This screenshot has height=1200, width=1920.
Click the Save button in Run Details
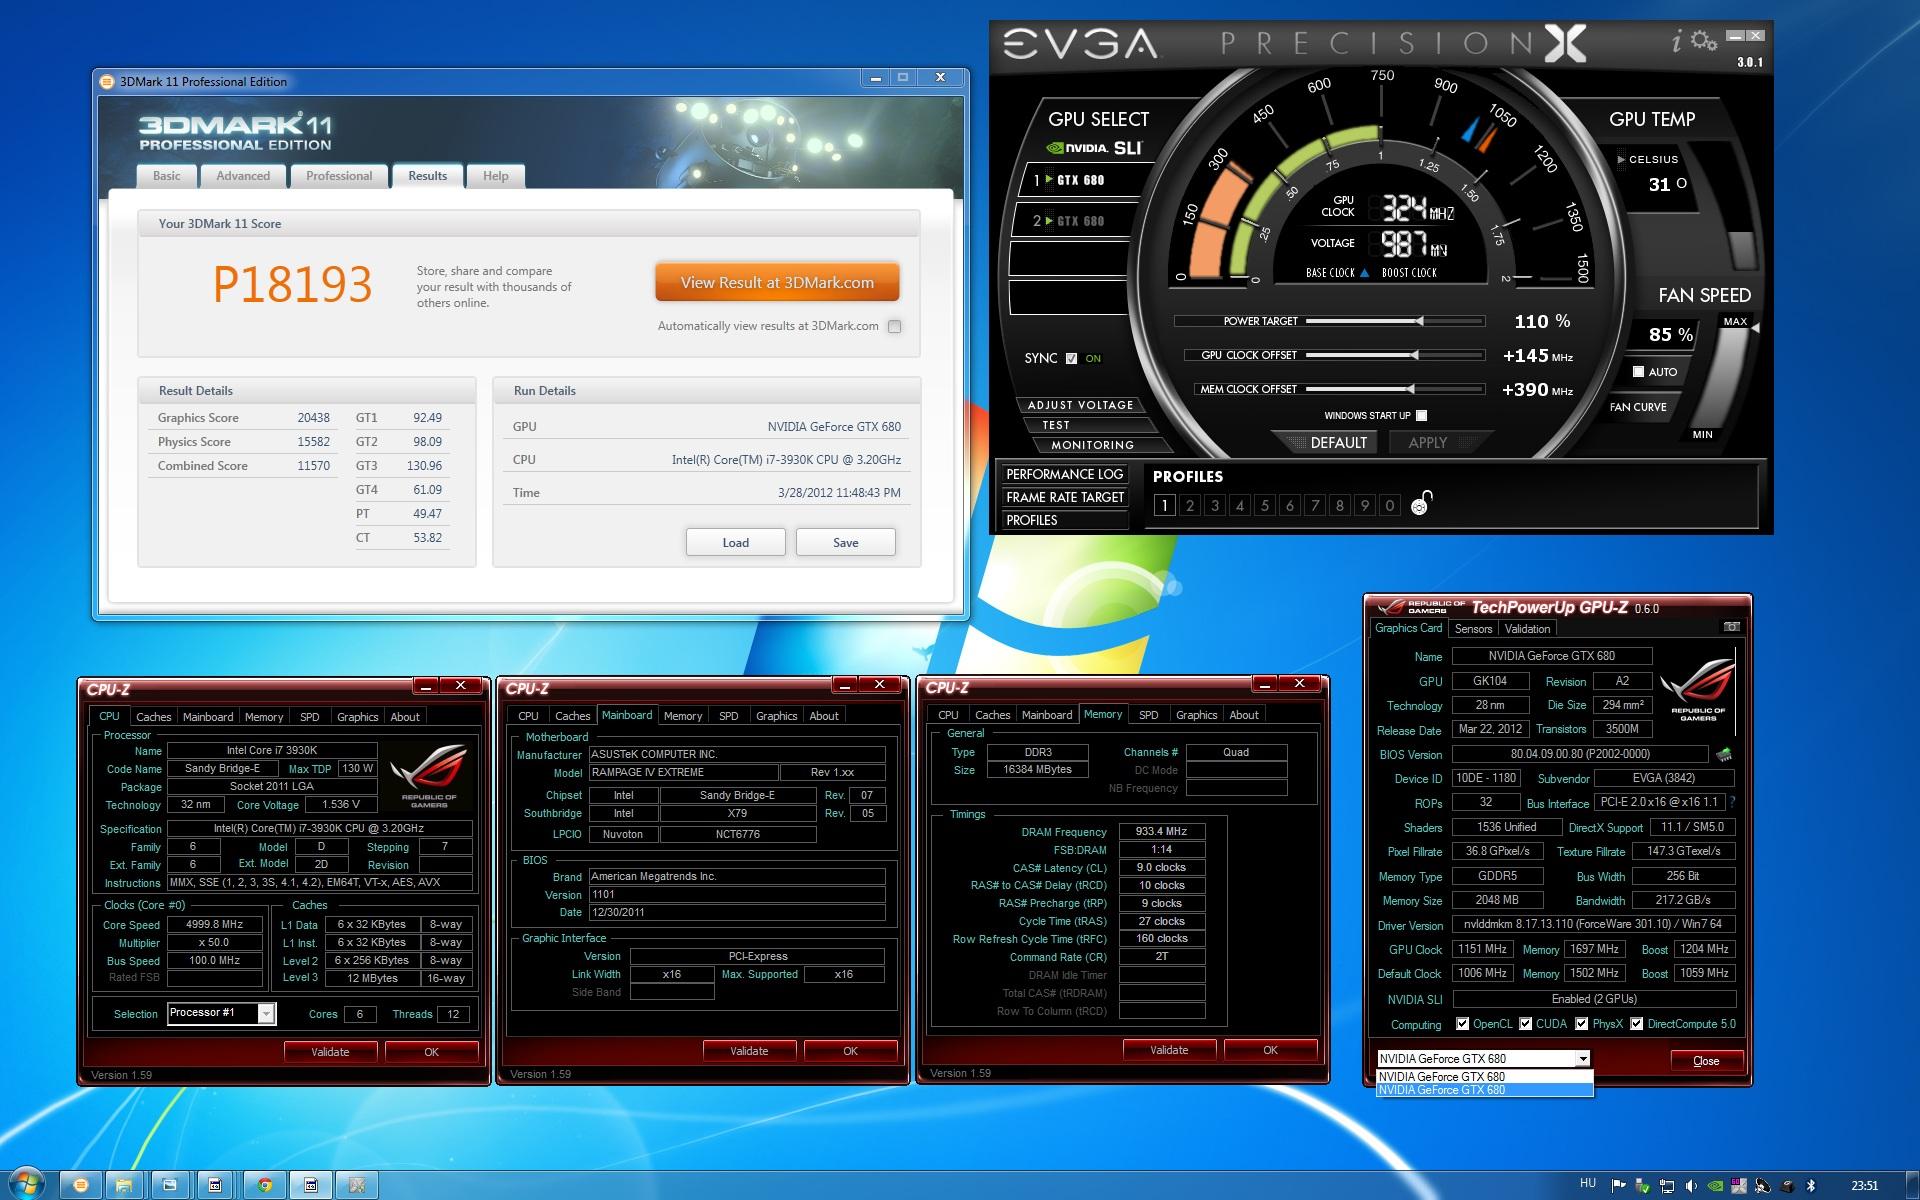[846, 543]
